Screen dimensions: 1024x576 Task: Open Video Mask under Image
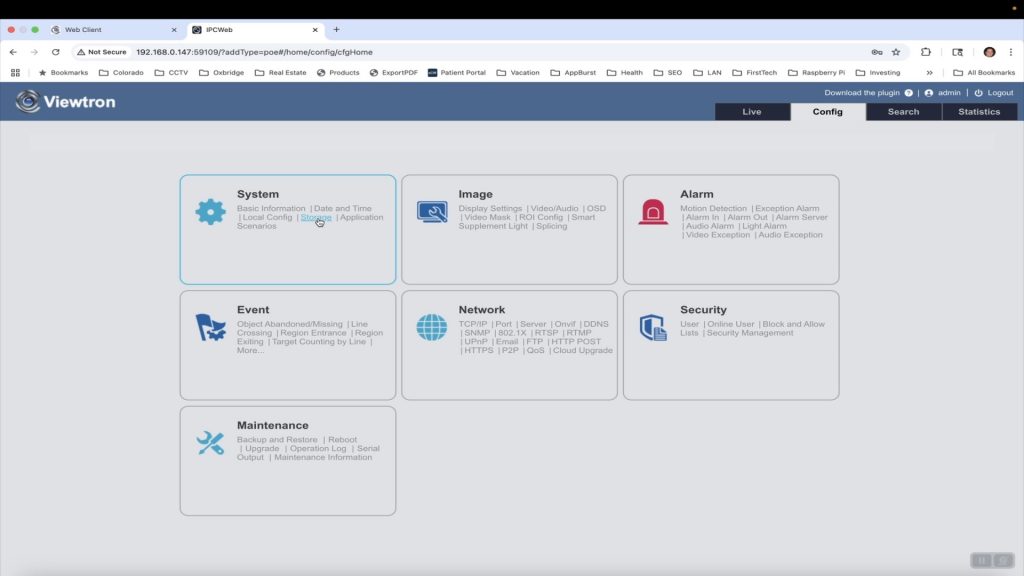[487, 217]
